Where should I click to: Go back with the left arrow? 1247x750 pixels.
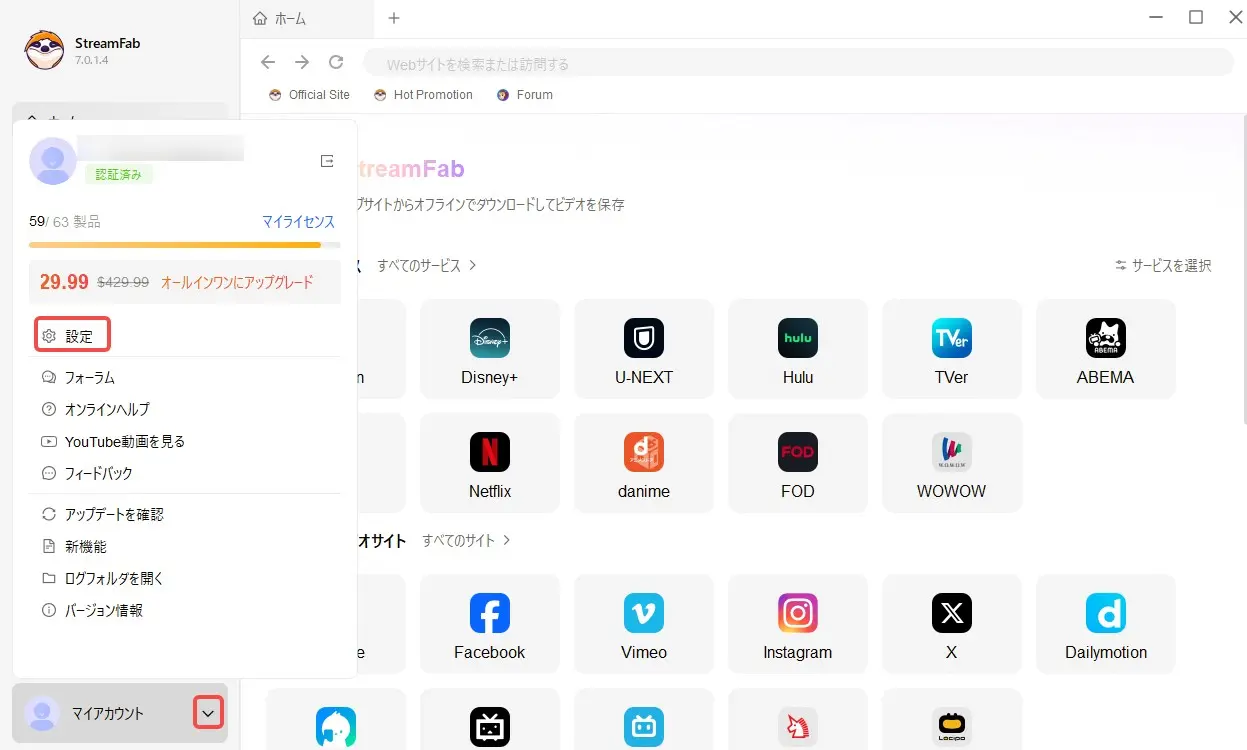point(268,62)
